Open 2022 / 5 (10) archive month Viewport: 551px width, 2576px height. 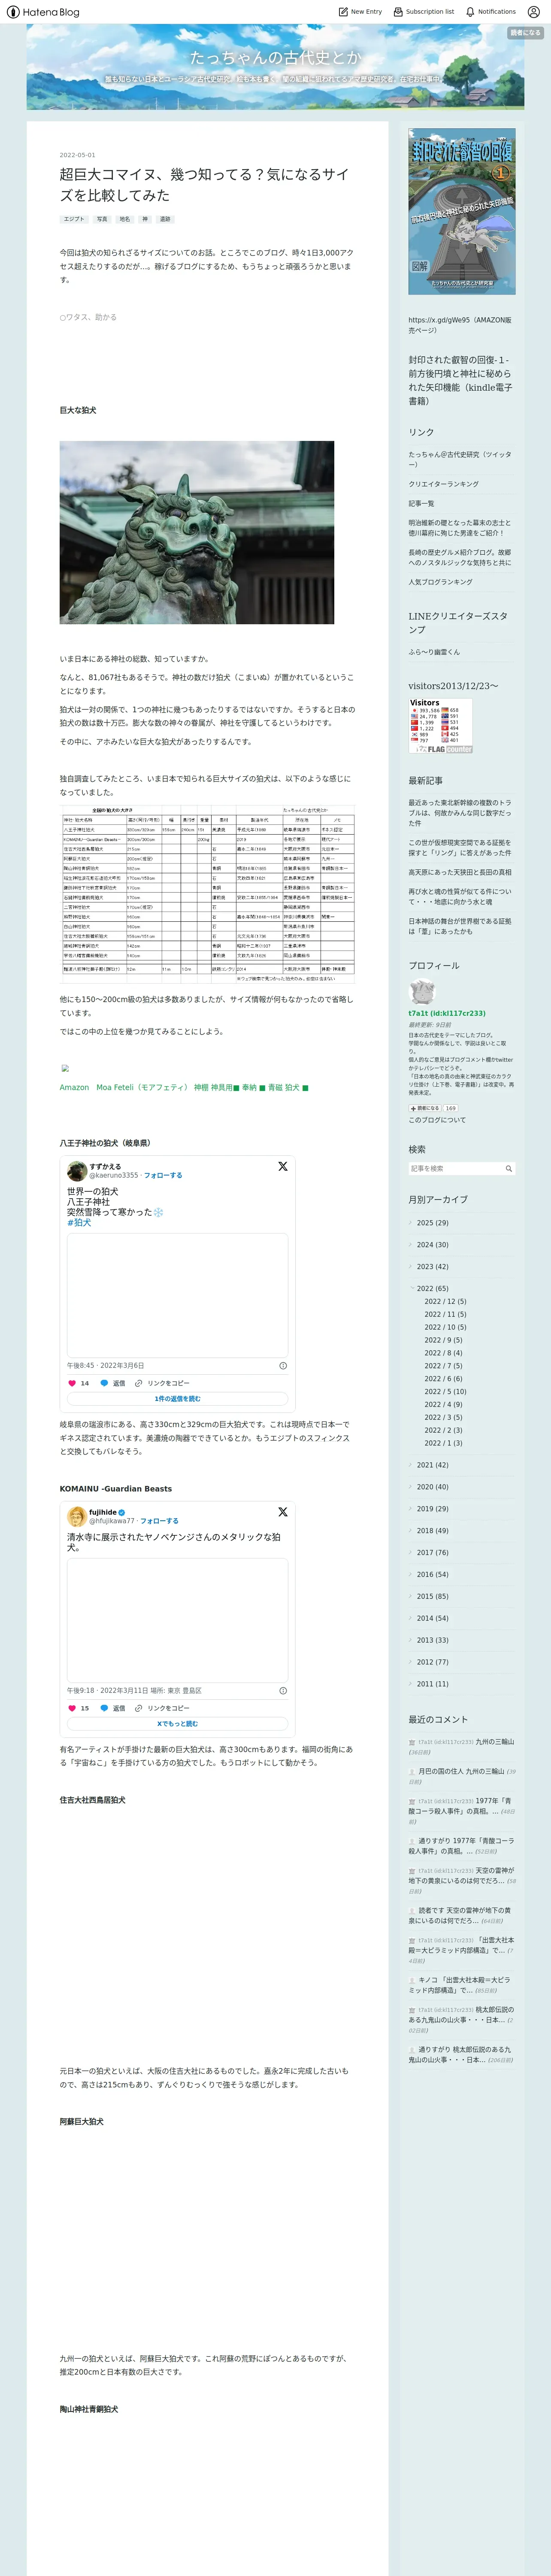tap(445, 1391)
